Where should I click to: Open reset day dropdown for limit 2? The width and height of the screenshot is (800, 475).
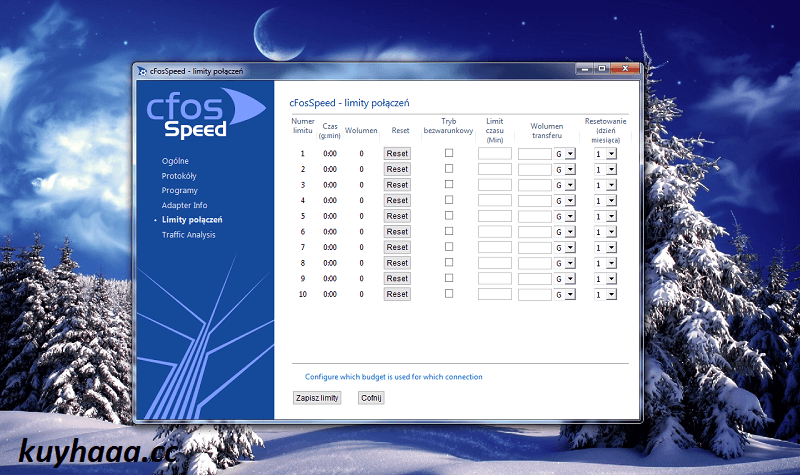606,170
